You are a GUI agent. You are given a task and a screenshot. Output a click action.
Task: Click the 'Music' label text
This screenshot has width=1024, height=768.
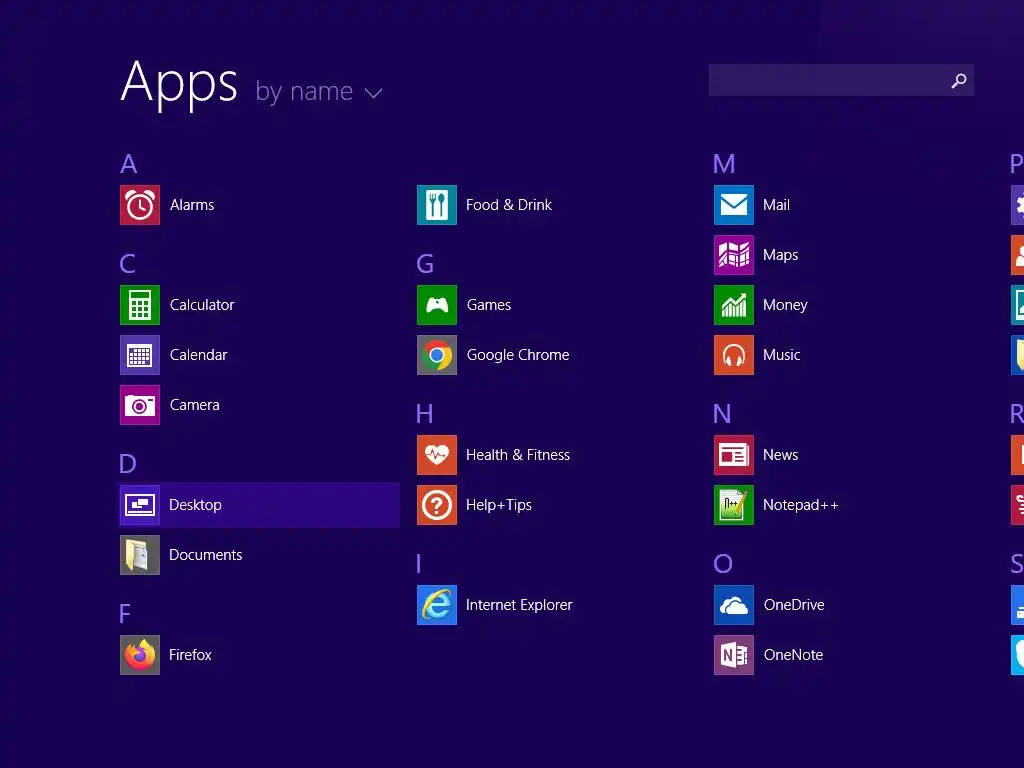coord(782,355)
